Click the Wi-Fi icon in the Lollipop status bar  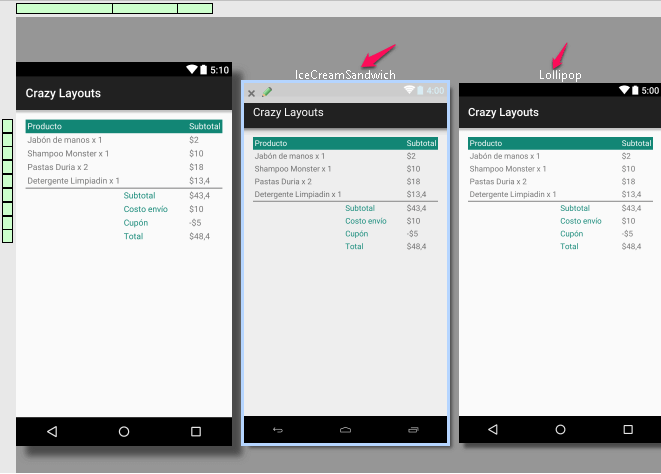pyautogui.click(x=624, y=89)
